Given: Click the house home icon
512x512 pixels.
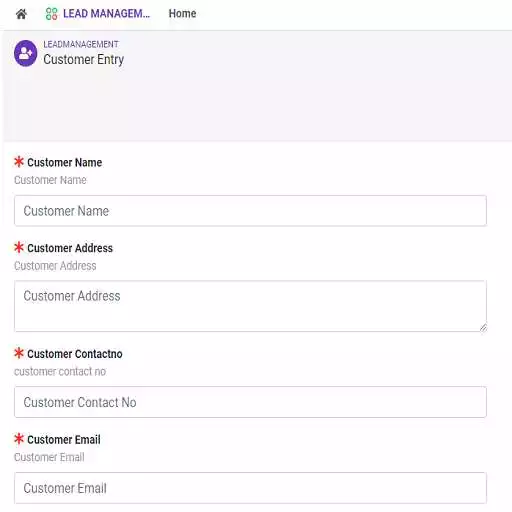Looking at the screenshot, I should [21, 14].
